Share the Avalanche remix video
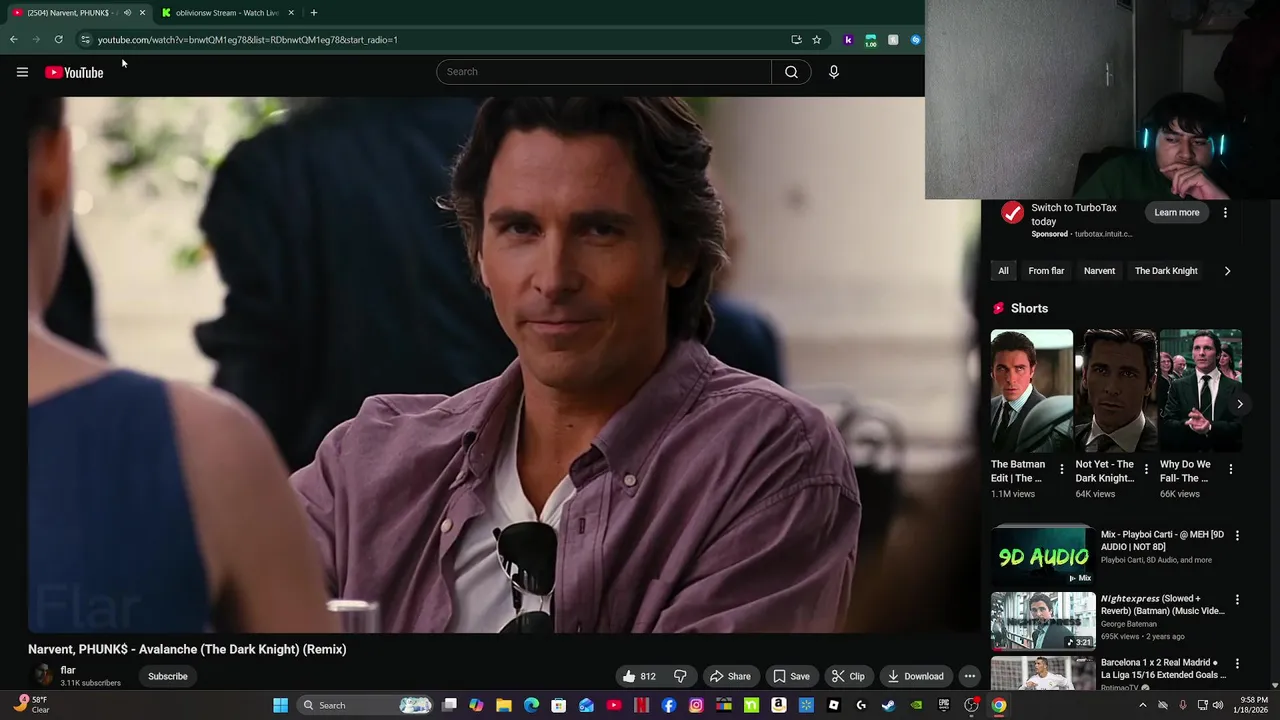Viewport: 1280px width, 720px height. click(730, 676)
